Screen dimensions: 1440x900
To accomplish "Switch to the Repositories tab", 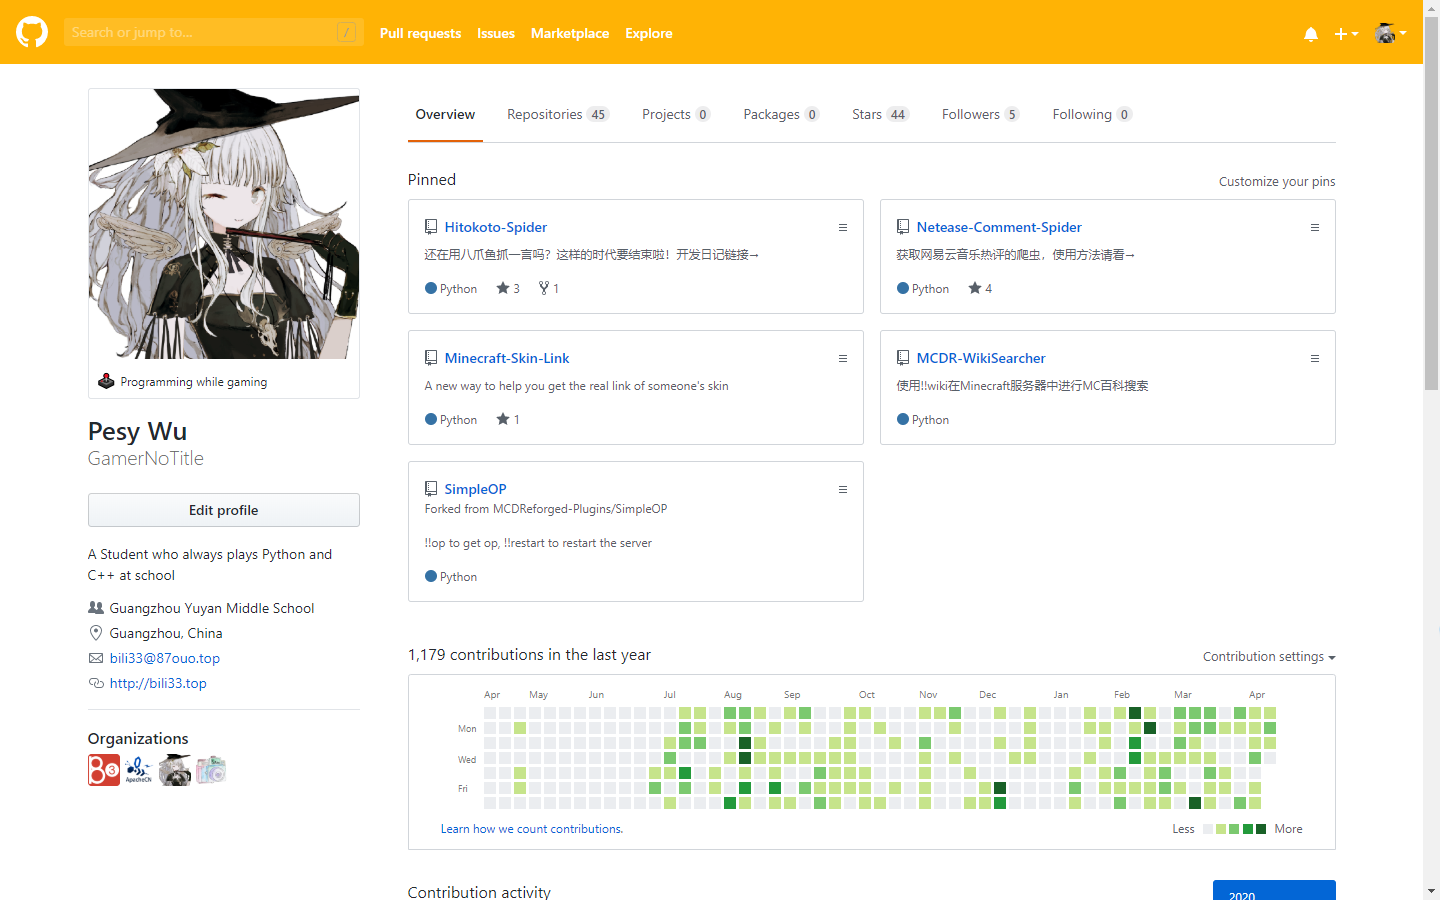I will coord(544,114).
